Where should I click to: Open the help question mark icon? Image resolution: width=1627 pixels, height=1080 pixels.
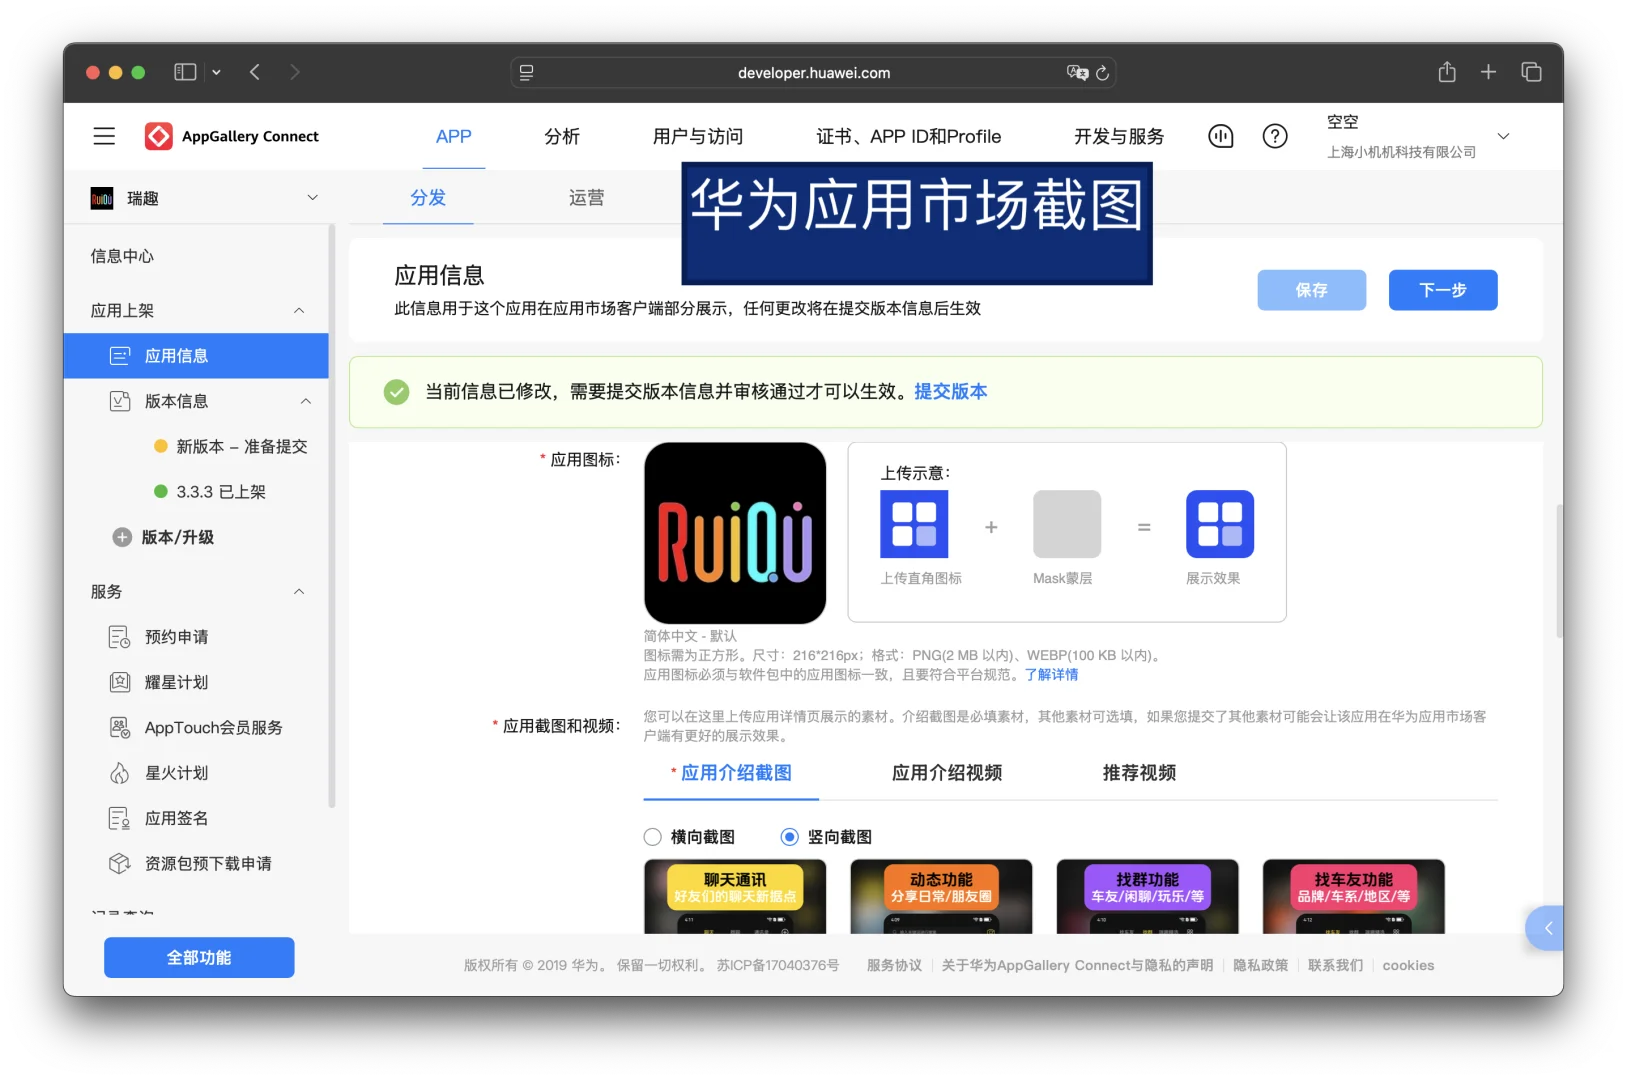tap(1275, 136)
